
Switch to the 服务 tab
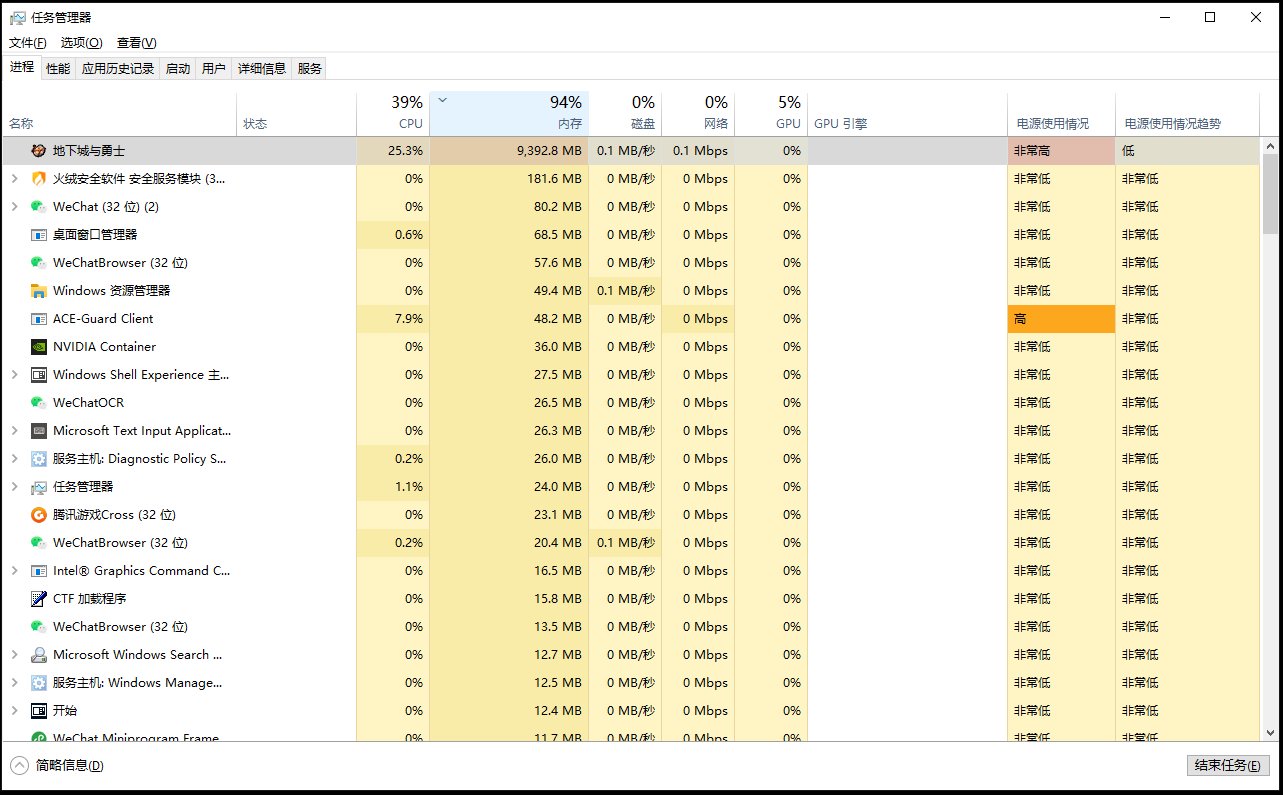(x=310, y=68)
